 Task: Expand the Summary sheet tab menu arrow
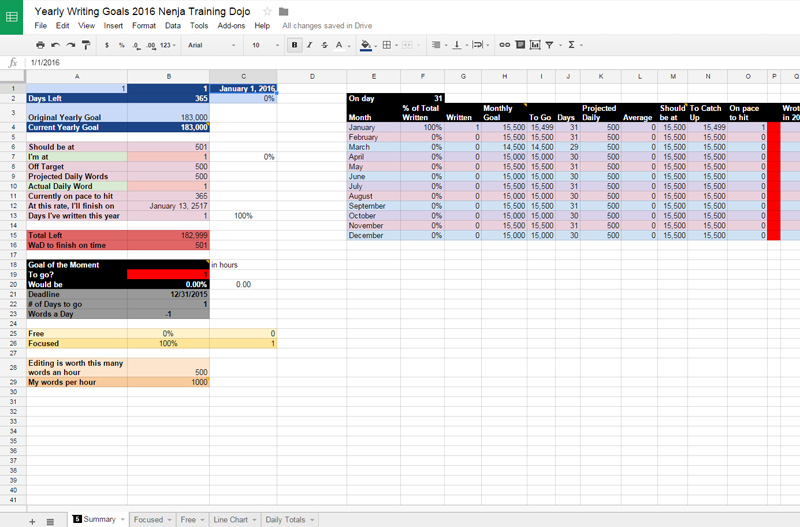(122, 520)
